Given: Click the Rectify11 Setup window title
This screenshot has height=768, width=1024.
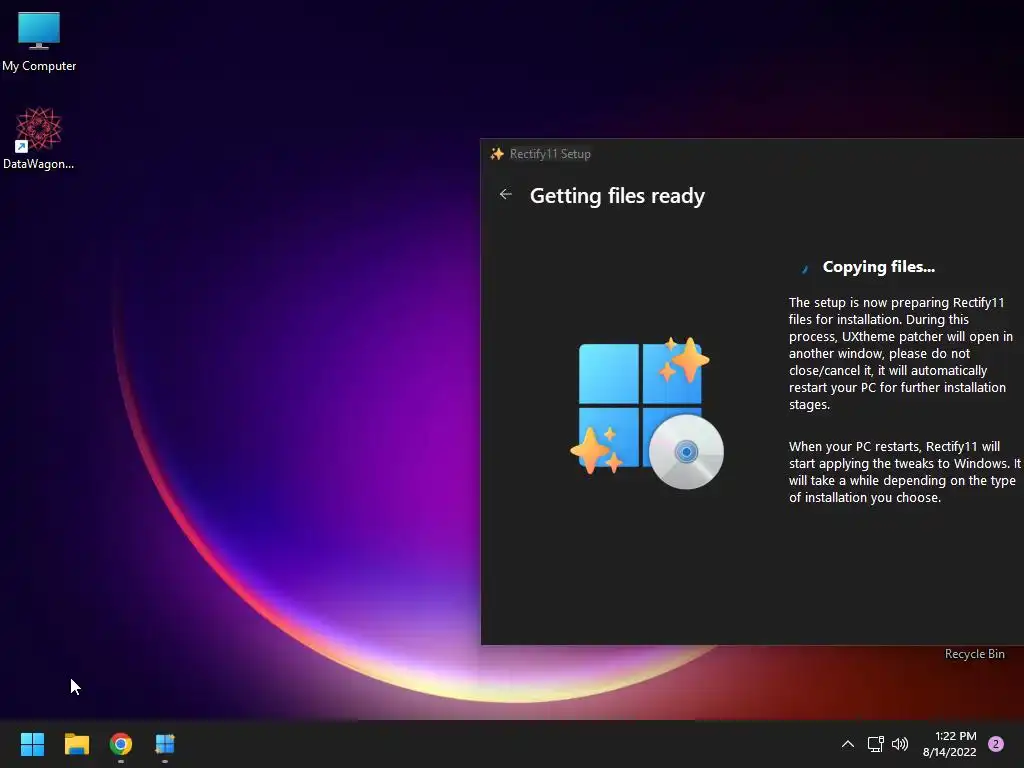Looking at the screenshot, I should point(550,154).
